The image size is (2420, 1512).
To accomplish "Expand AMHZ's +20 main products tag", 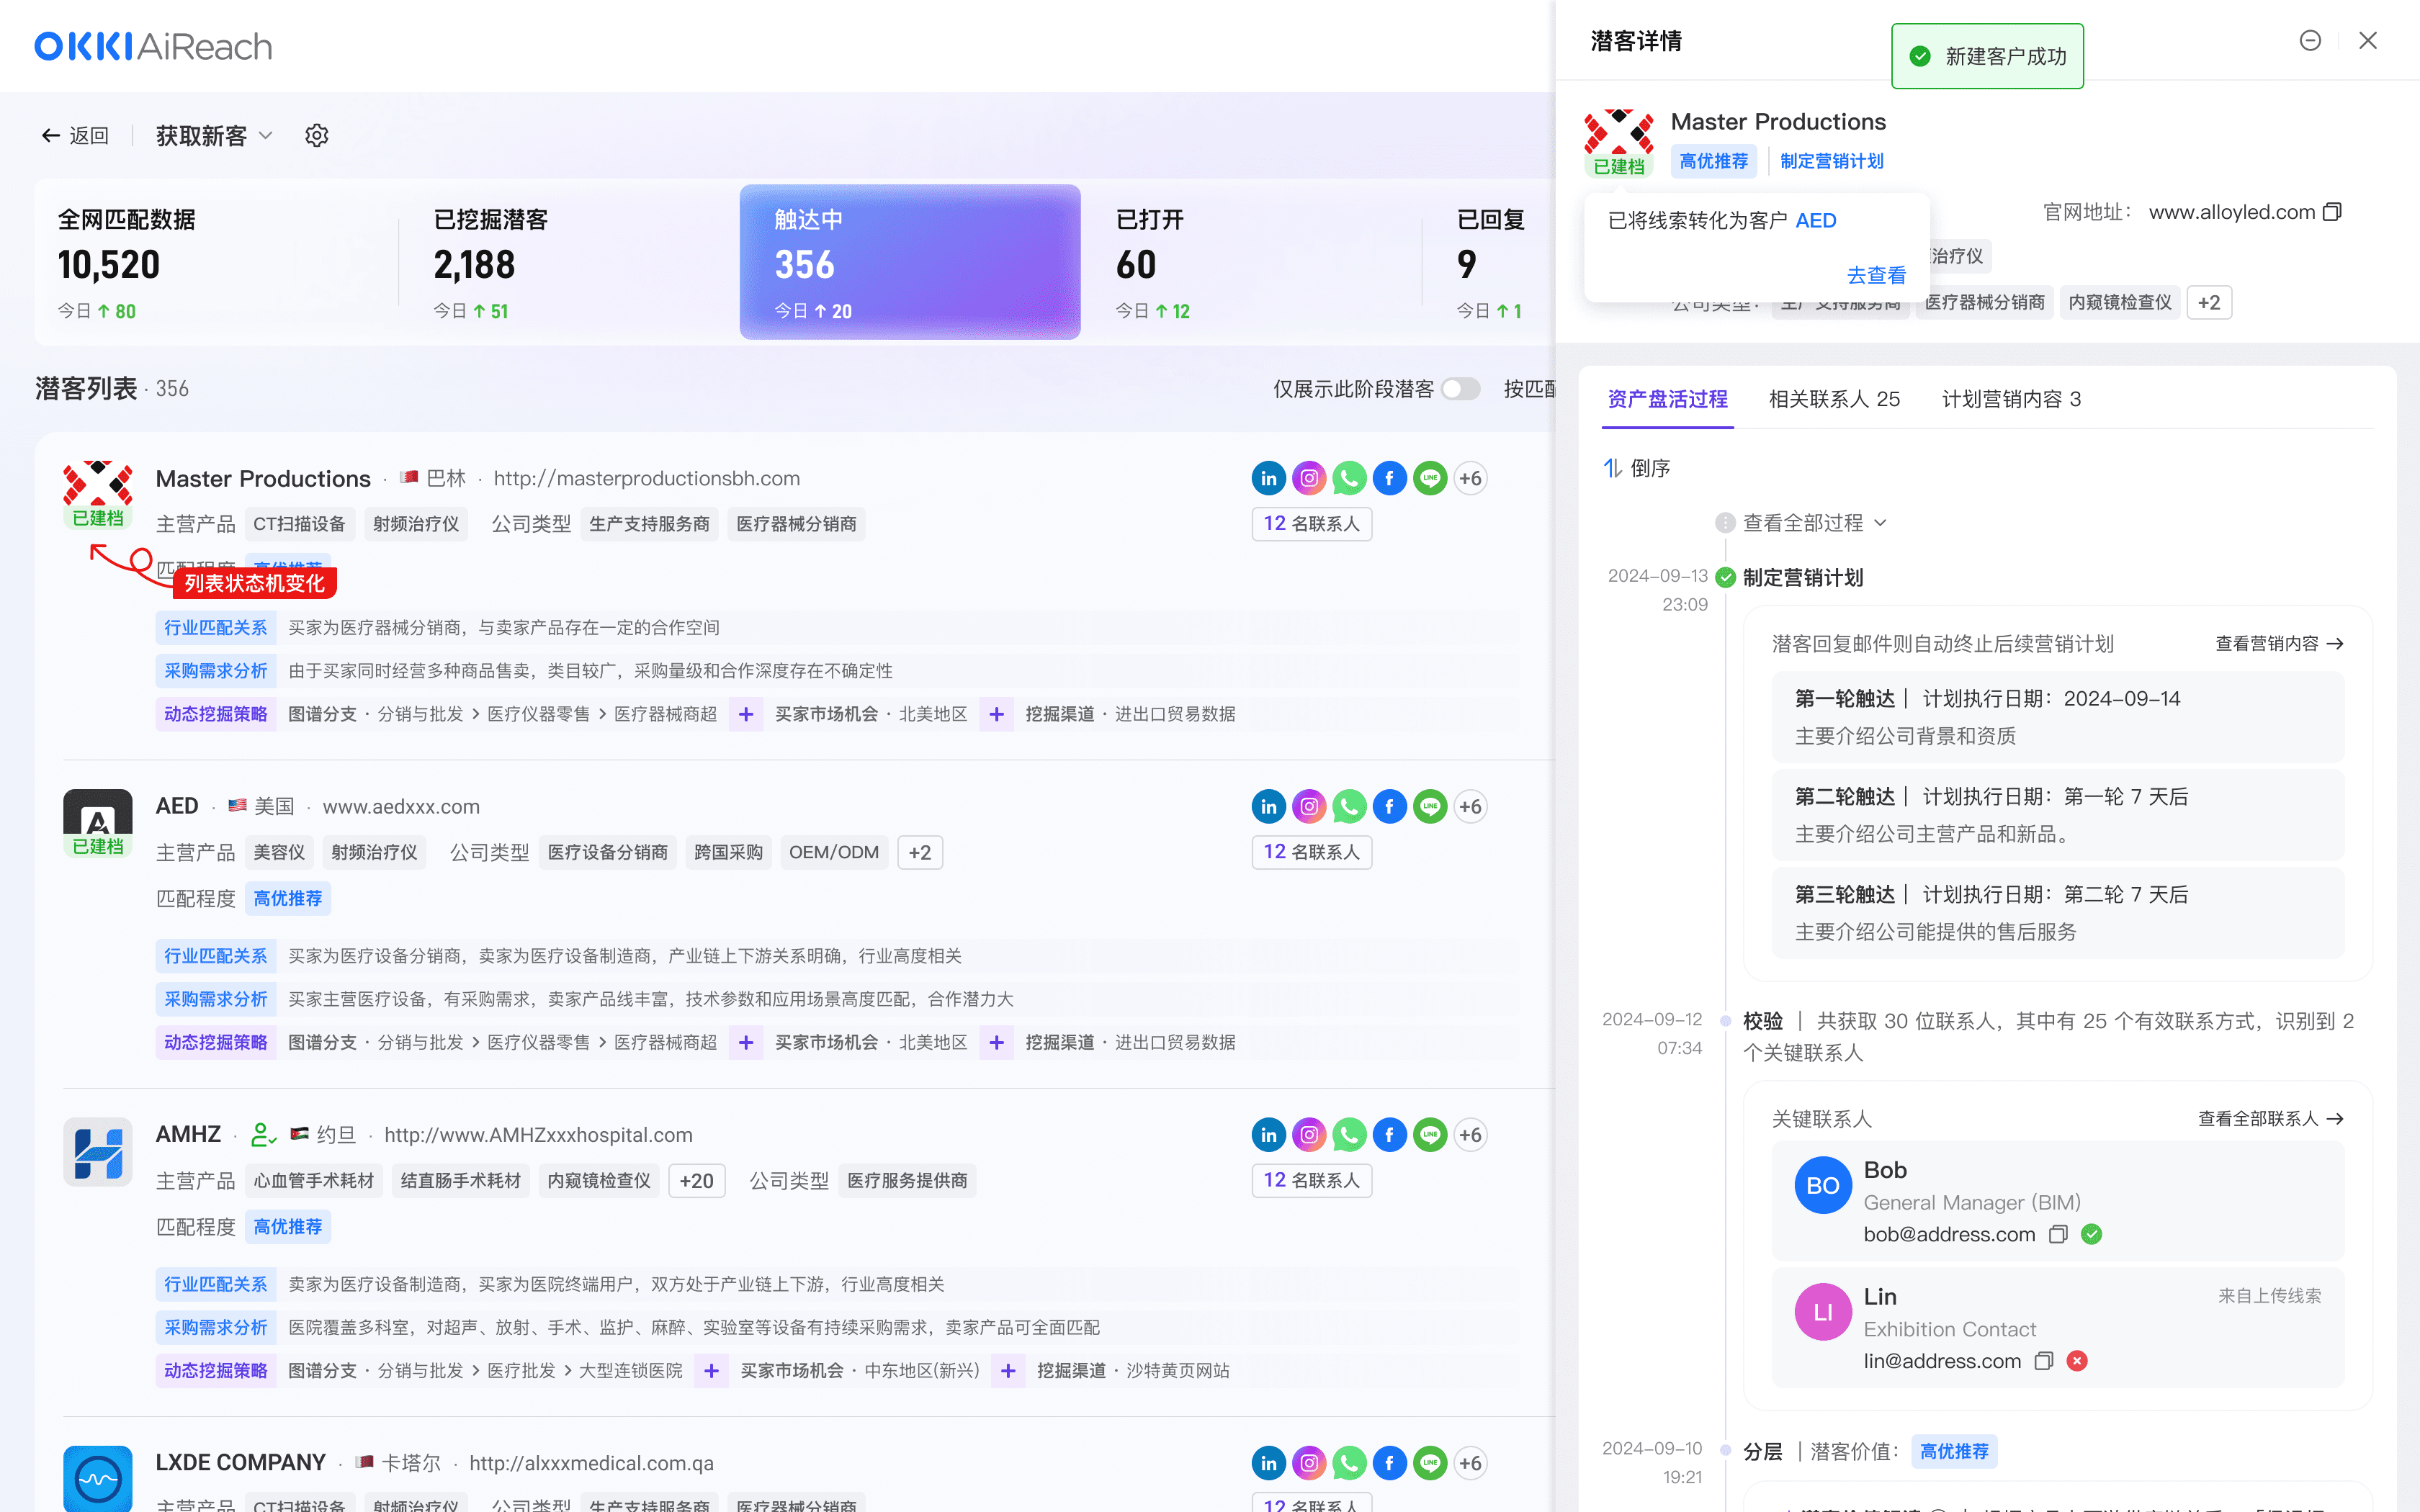I will coord(696,1180).
